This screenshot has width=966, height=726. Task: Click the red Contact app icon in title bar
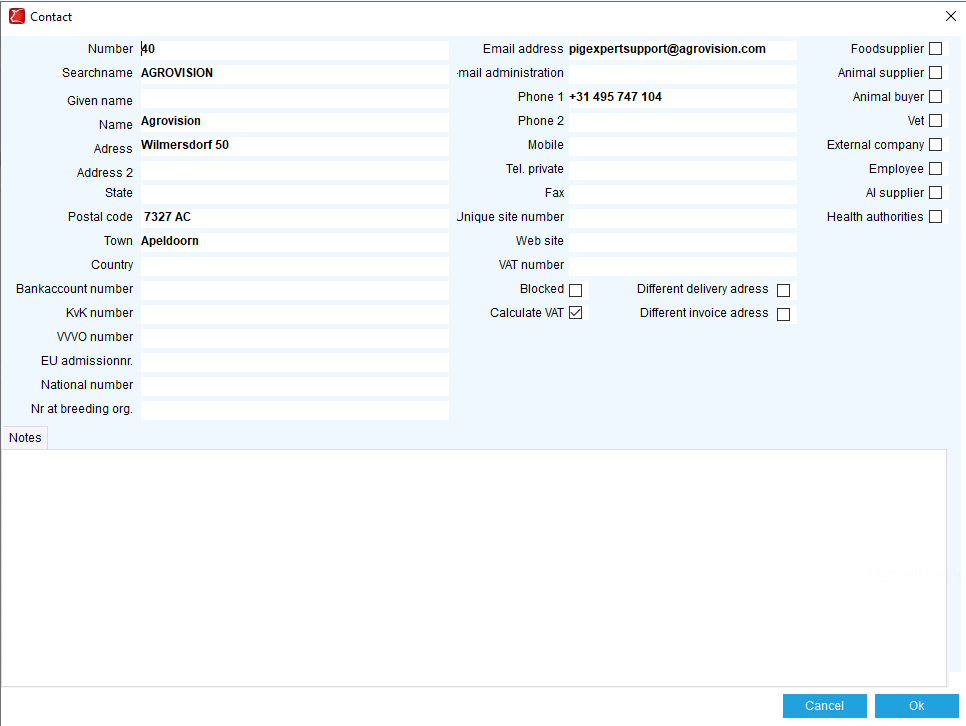tap(17, 16)
